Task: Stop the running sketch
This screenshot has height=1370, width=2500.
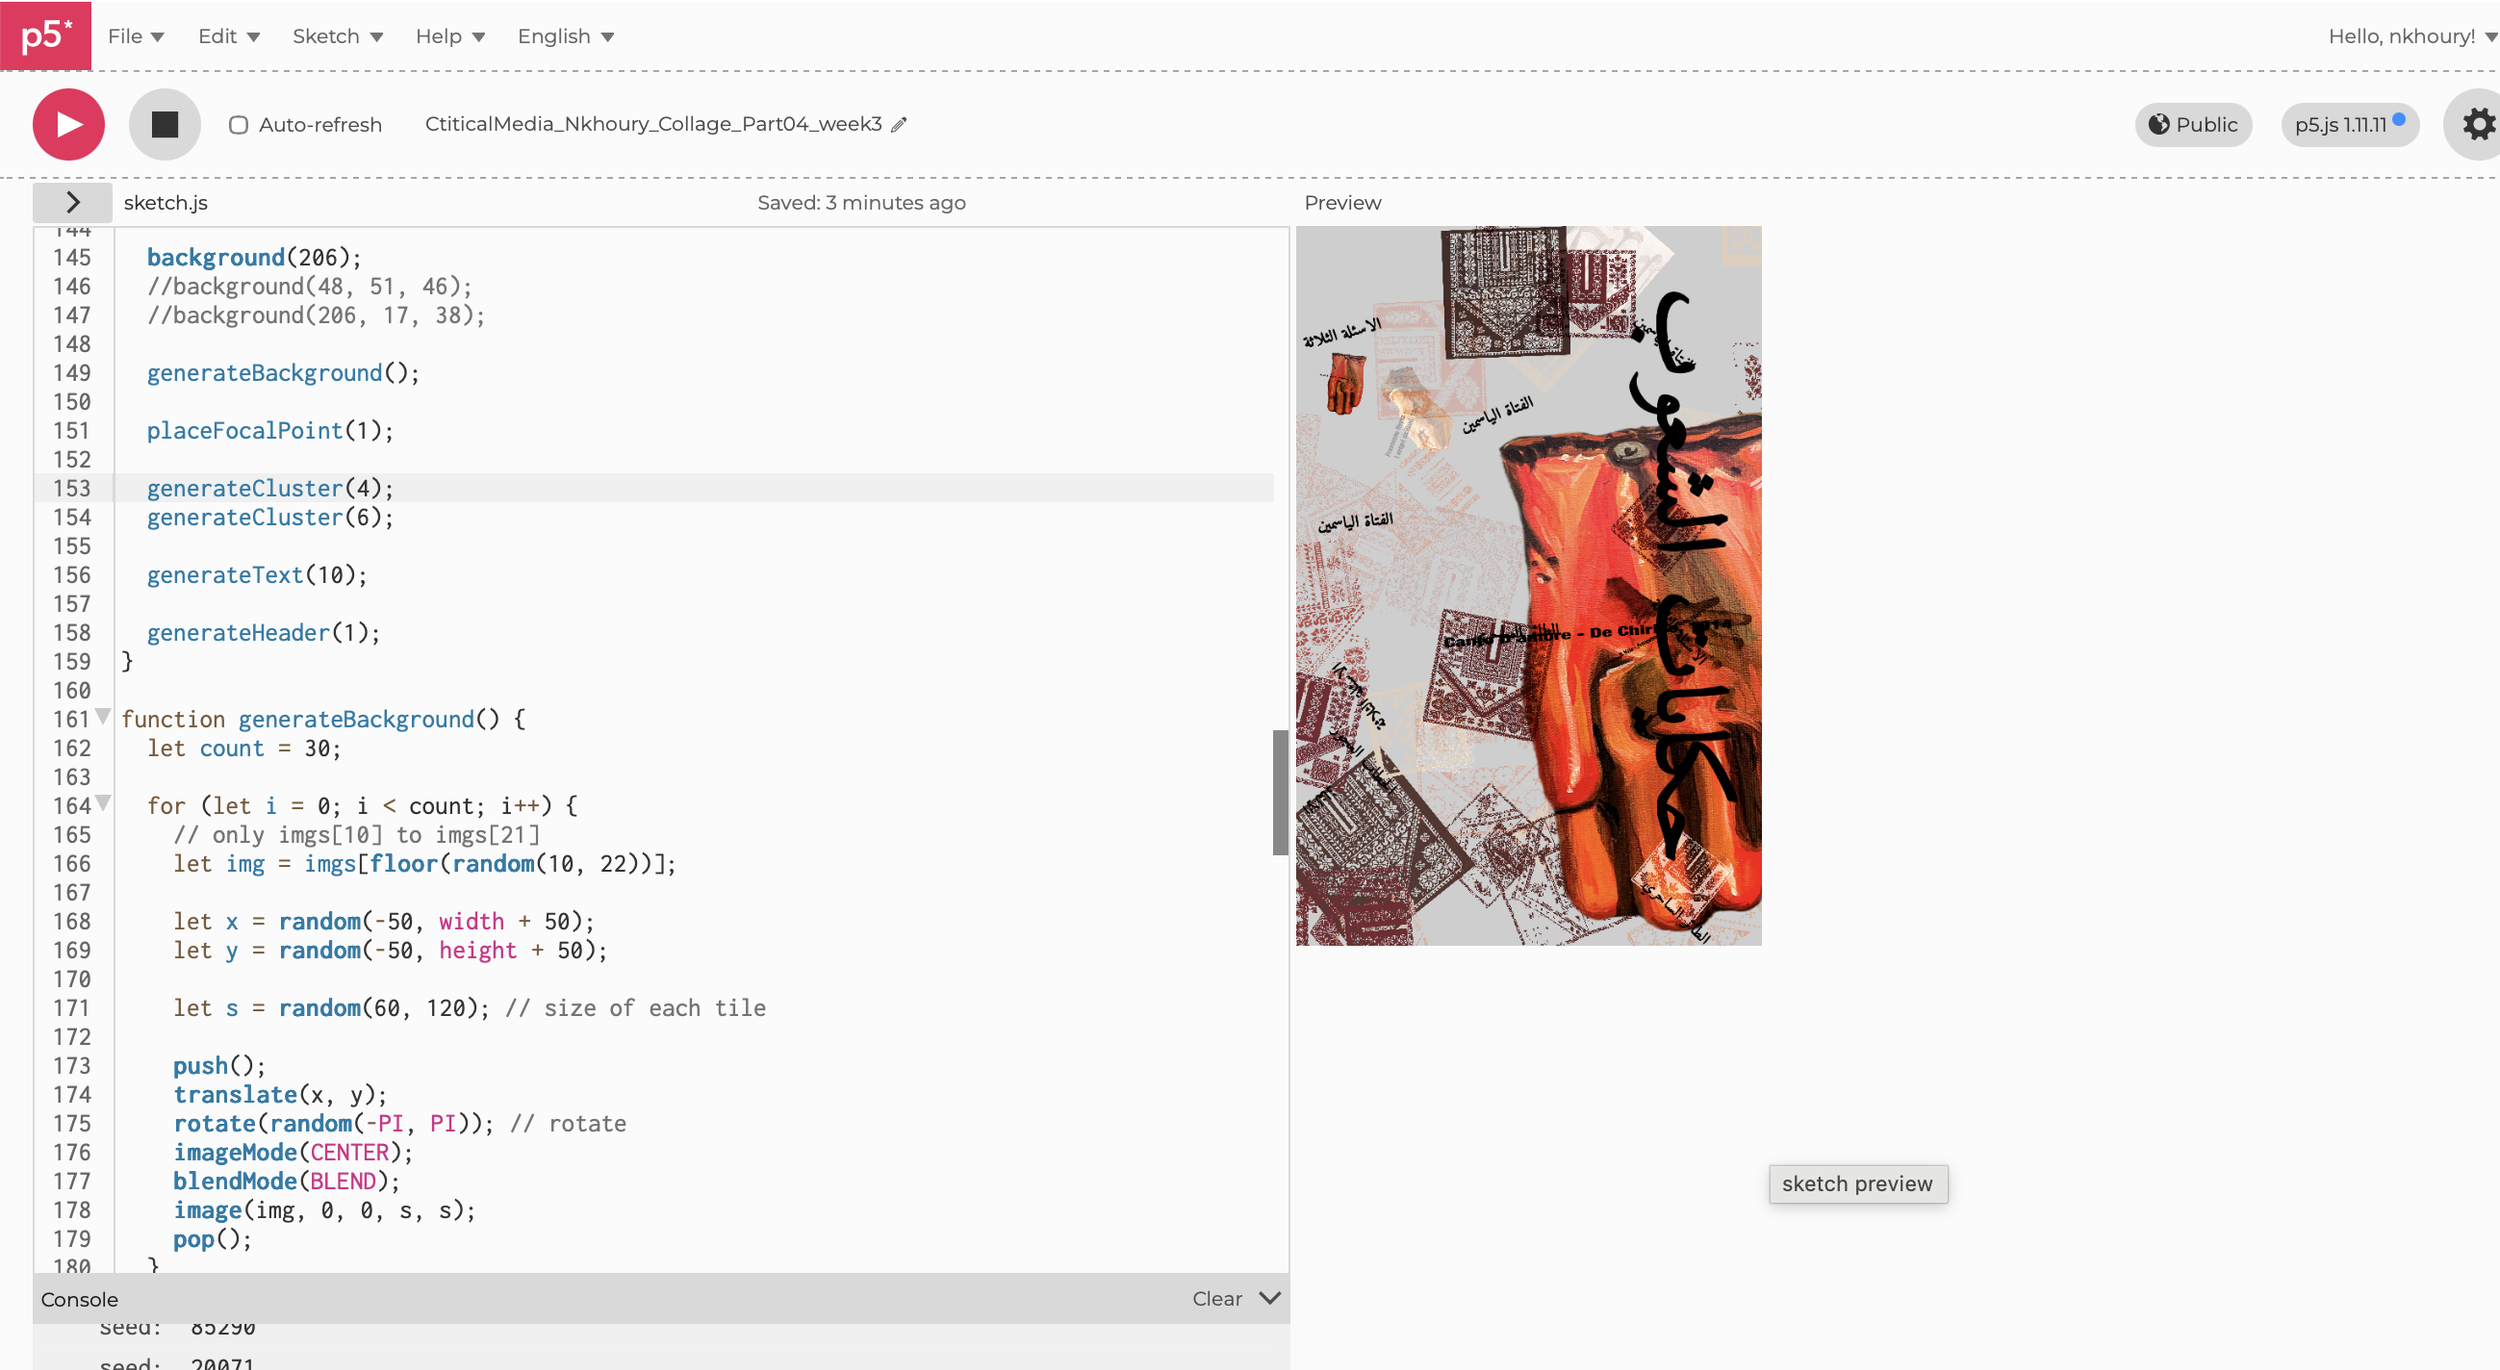Action: click(x=165, y=124)
